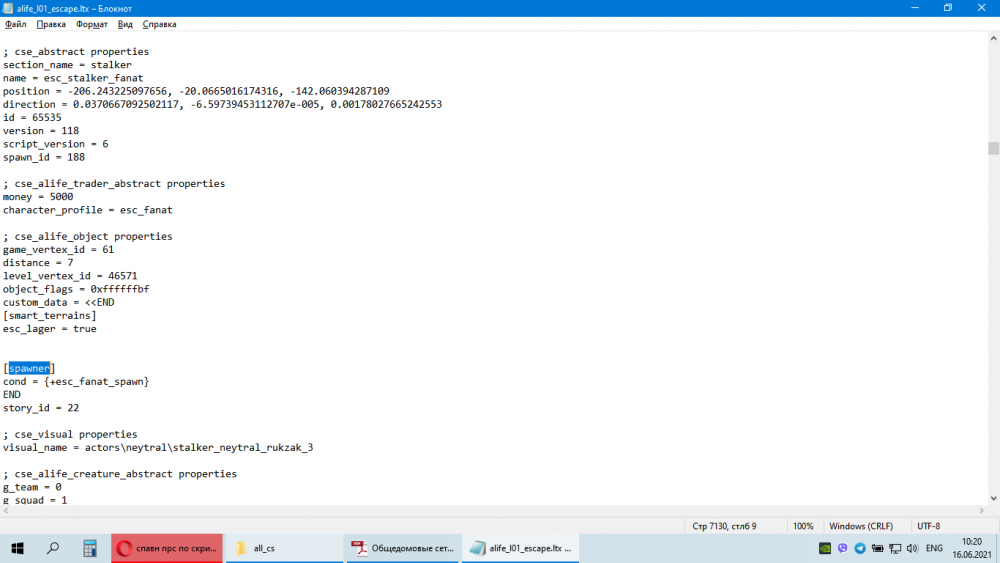The height and width of the screenshot is (563, 1000).
Task: Click the vertical scrollbar thumb
Action: (x=993, y=148)
